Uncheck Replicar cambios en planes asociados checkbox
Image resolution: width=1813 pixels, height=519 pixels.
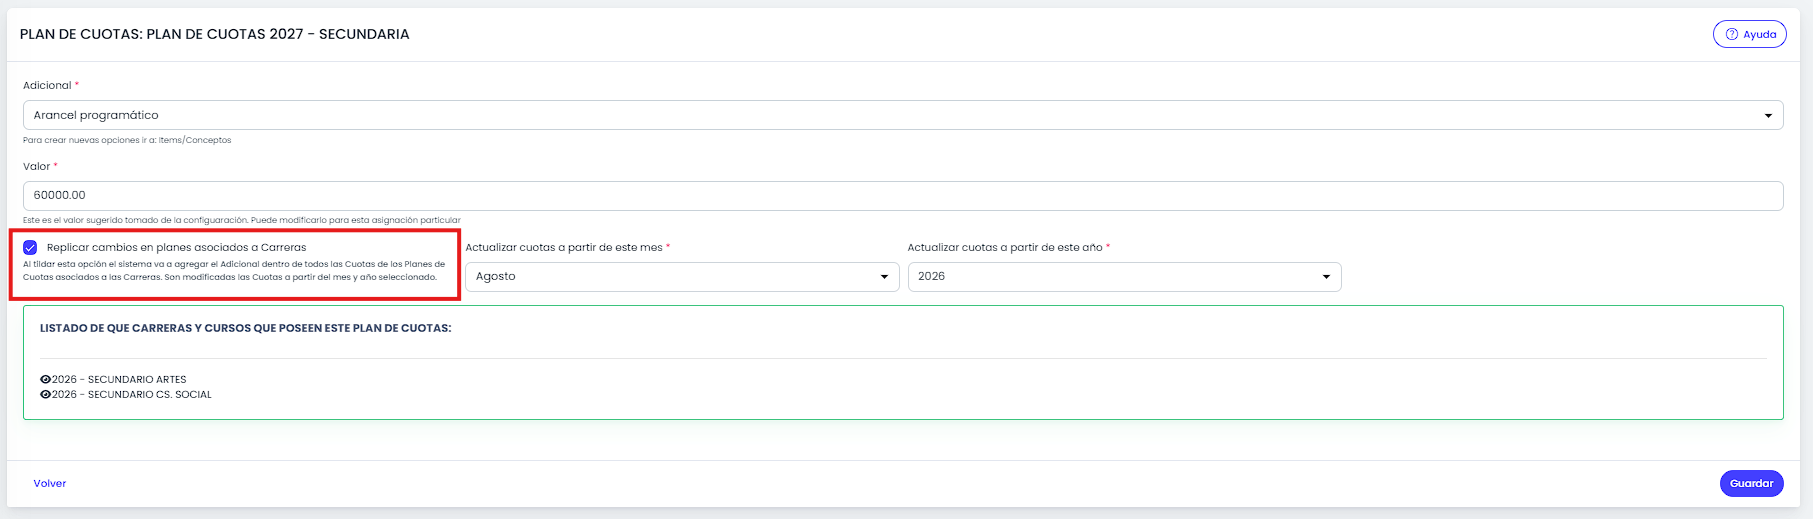tap(30, 247)
